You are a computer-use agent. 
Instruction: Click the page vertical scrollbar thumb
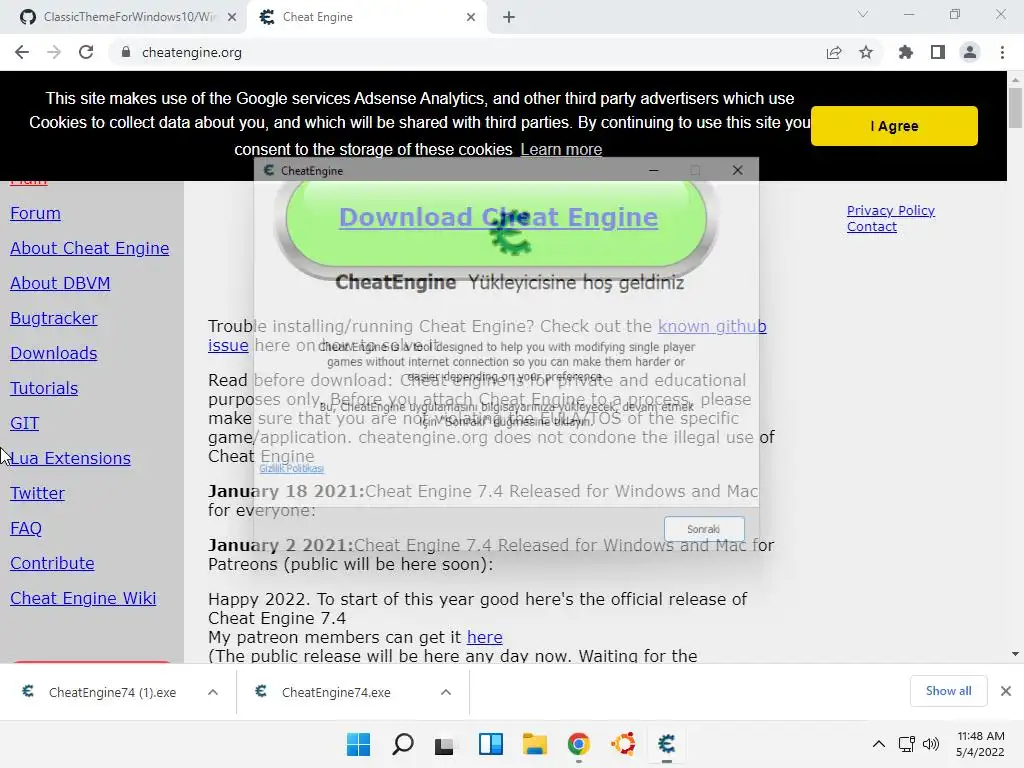(x=1015, y=108)
